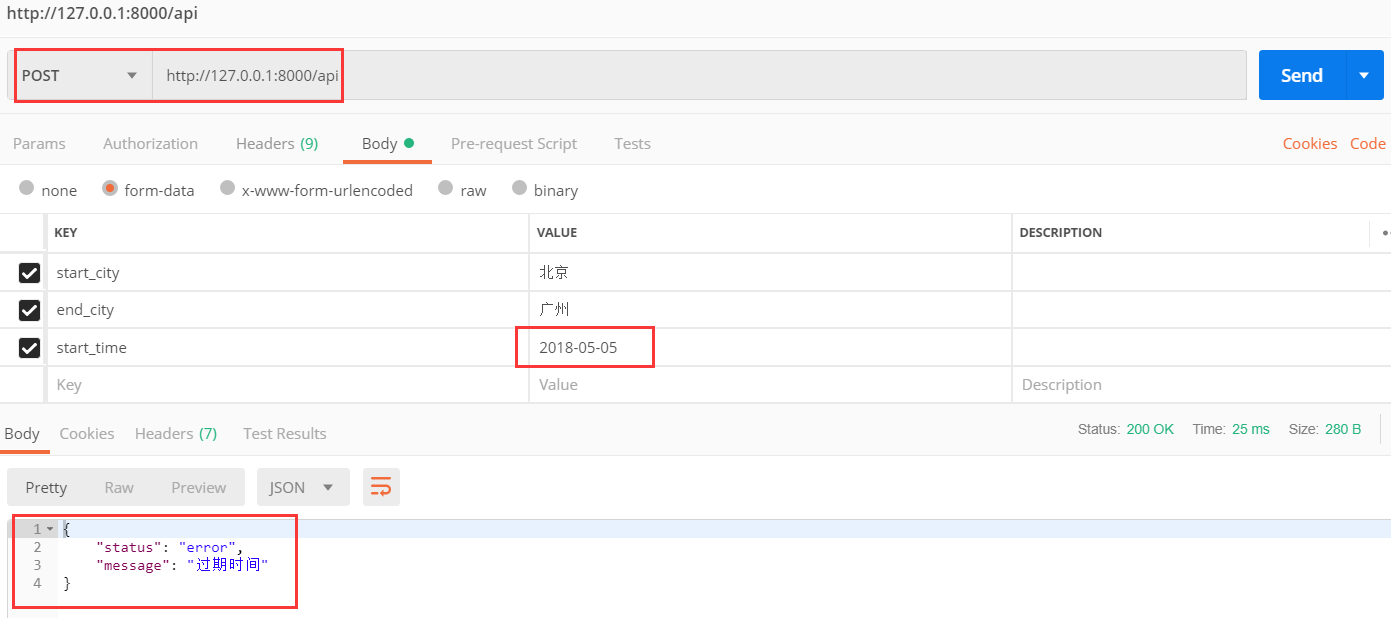Image resolution: width=1391 pixels, height=618 pixels.
Task: Select the binary body option
Action: click(519, 188)
